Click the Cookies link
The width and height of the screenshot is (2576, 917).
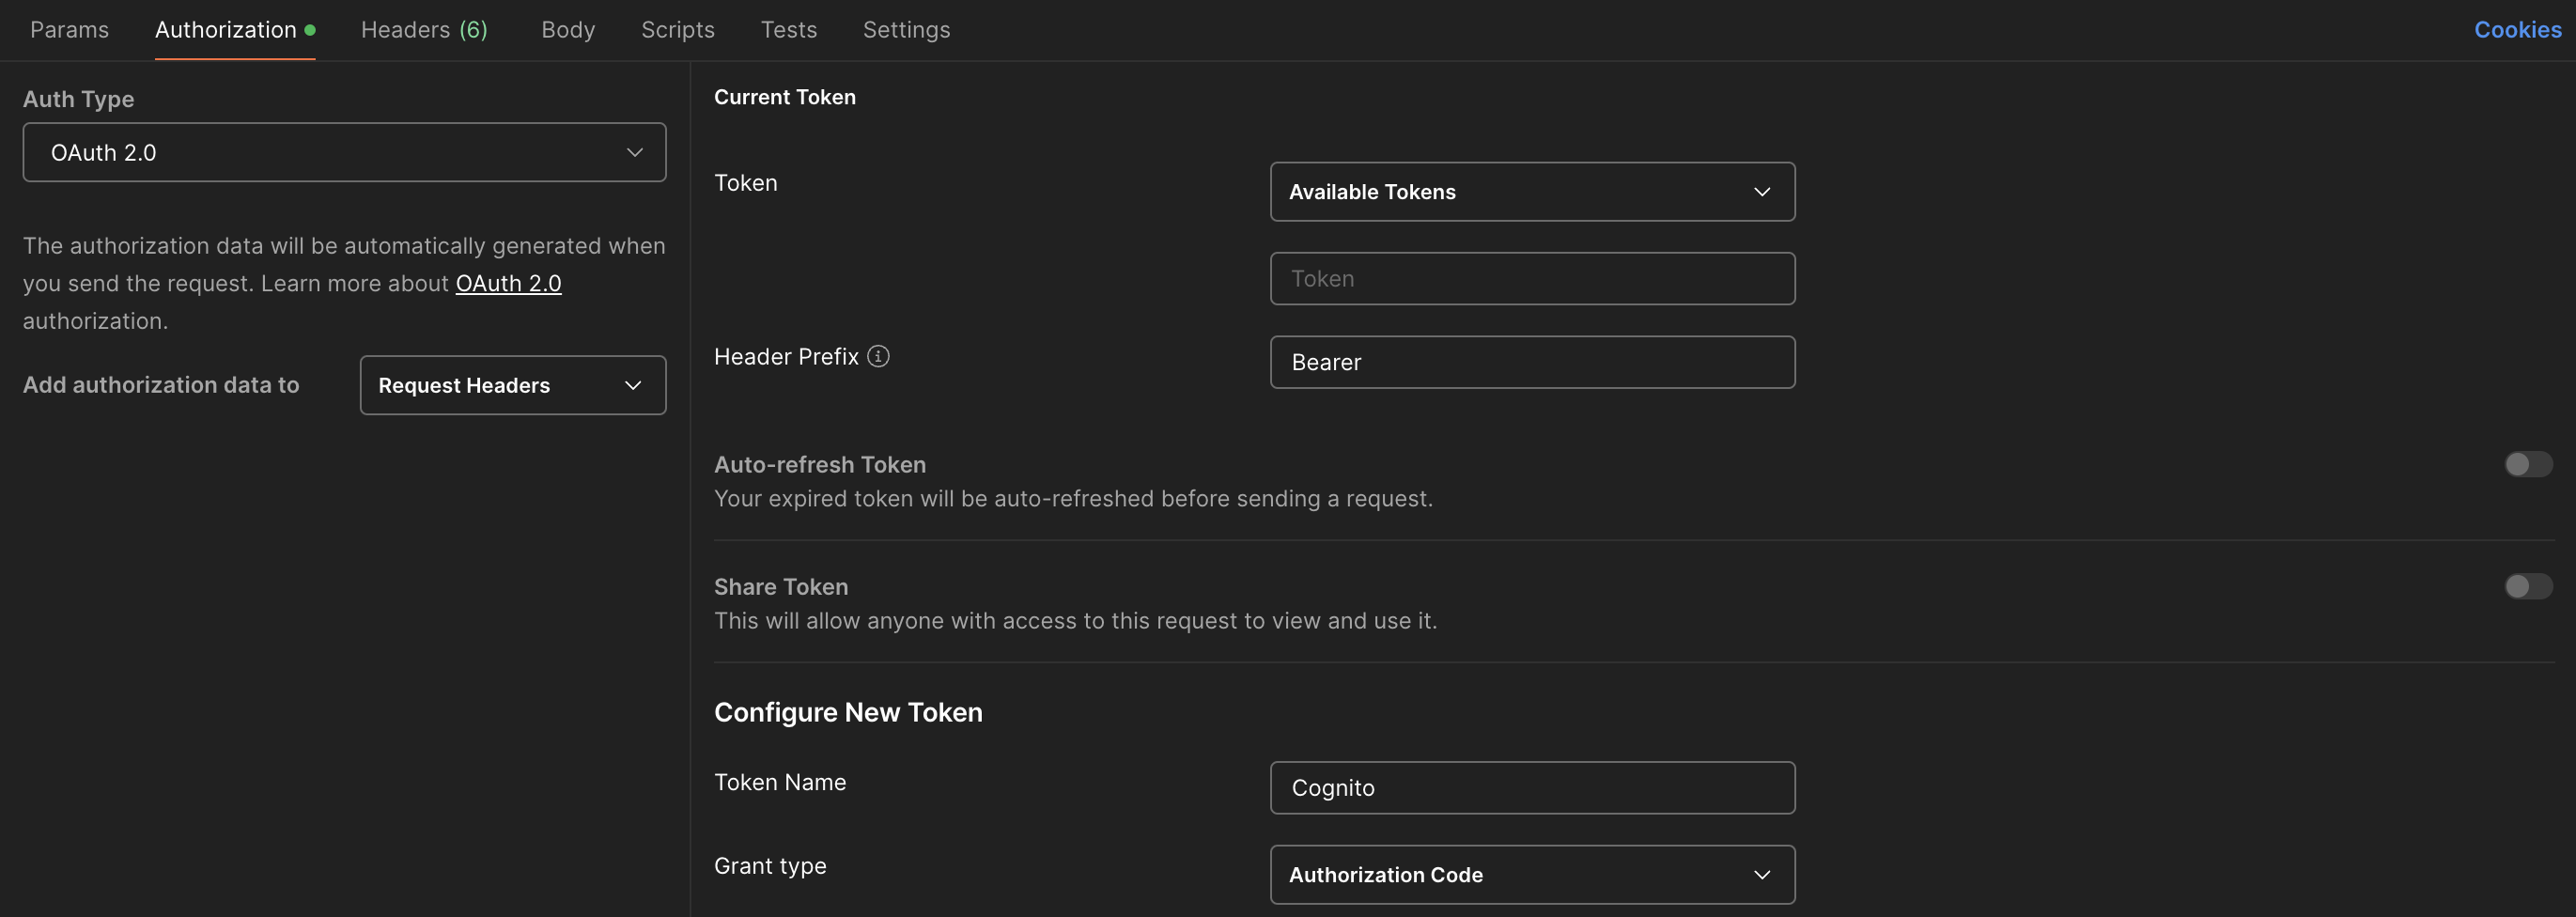pyautogui.click(x=2517, y=29)
